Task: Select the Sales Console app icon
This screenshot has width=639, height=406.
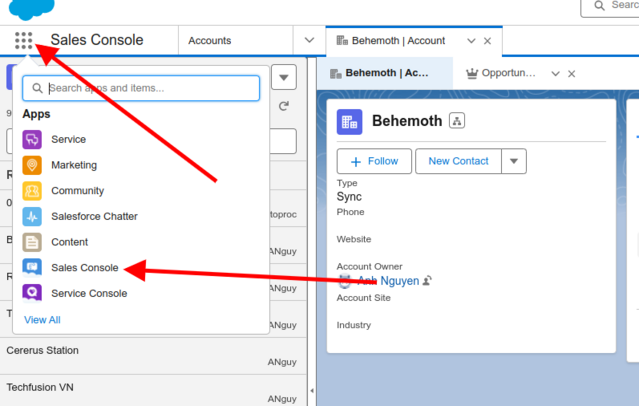Action: coord(32,268)
